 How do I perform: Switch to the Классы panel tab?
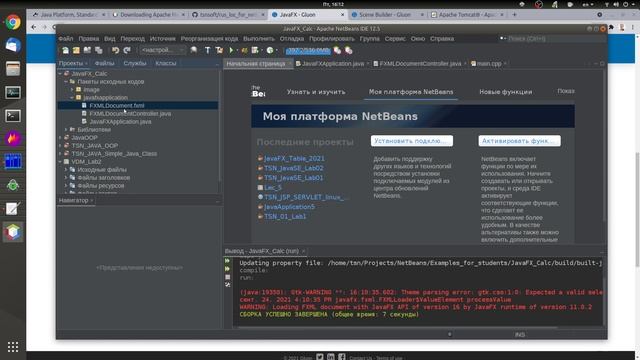click(x=166, y=63)
